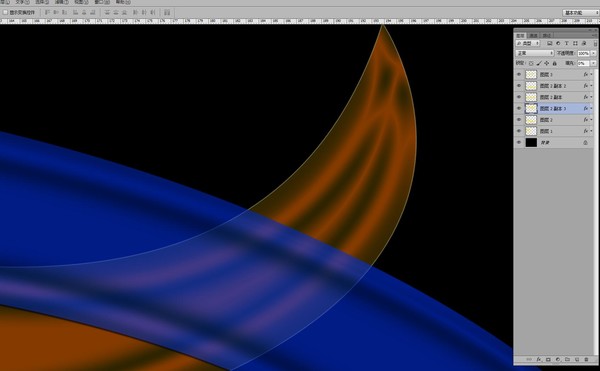The height and width of the screenshot is (371, 600).
Task: Expand the opacity slider arrow
Action: (x=593, y=53)
